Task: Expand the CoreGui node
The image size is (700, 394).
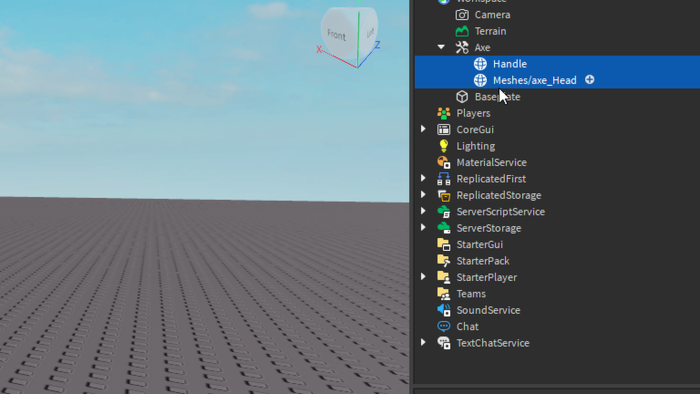Action: pos(423,129)
